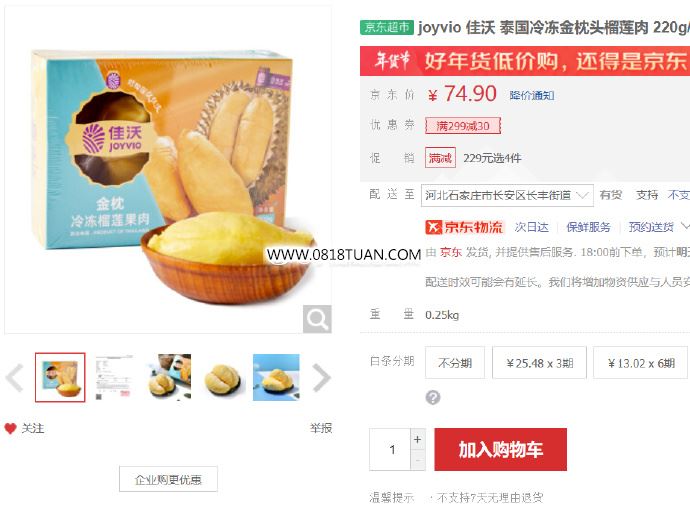
Task: Click the 降价通知 link
Action: click(532, 95)
